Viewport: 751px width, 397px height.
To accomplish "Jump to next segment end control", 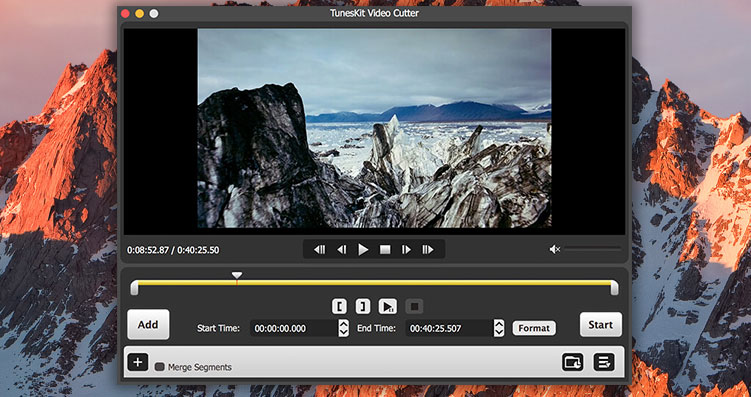I will tap(428, 250).
